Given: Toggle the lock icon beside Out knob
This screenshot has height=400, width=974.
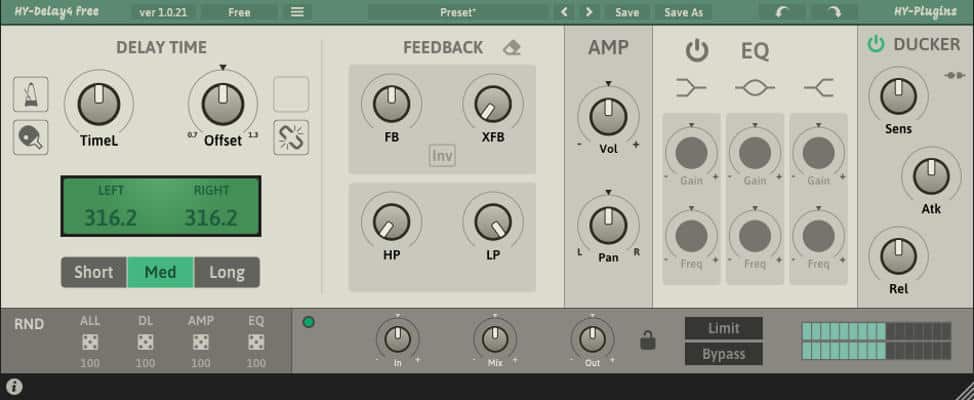Looking at the screenshot, I should point(648,341).
